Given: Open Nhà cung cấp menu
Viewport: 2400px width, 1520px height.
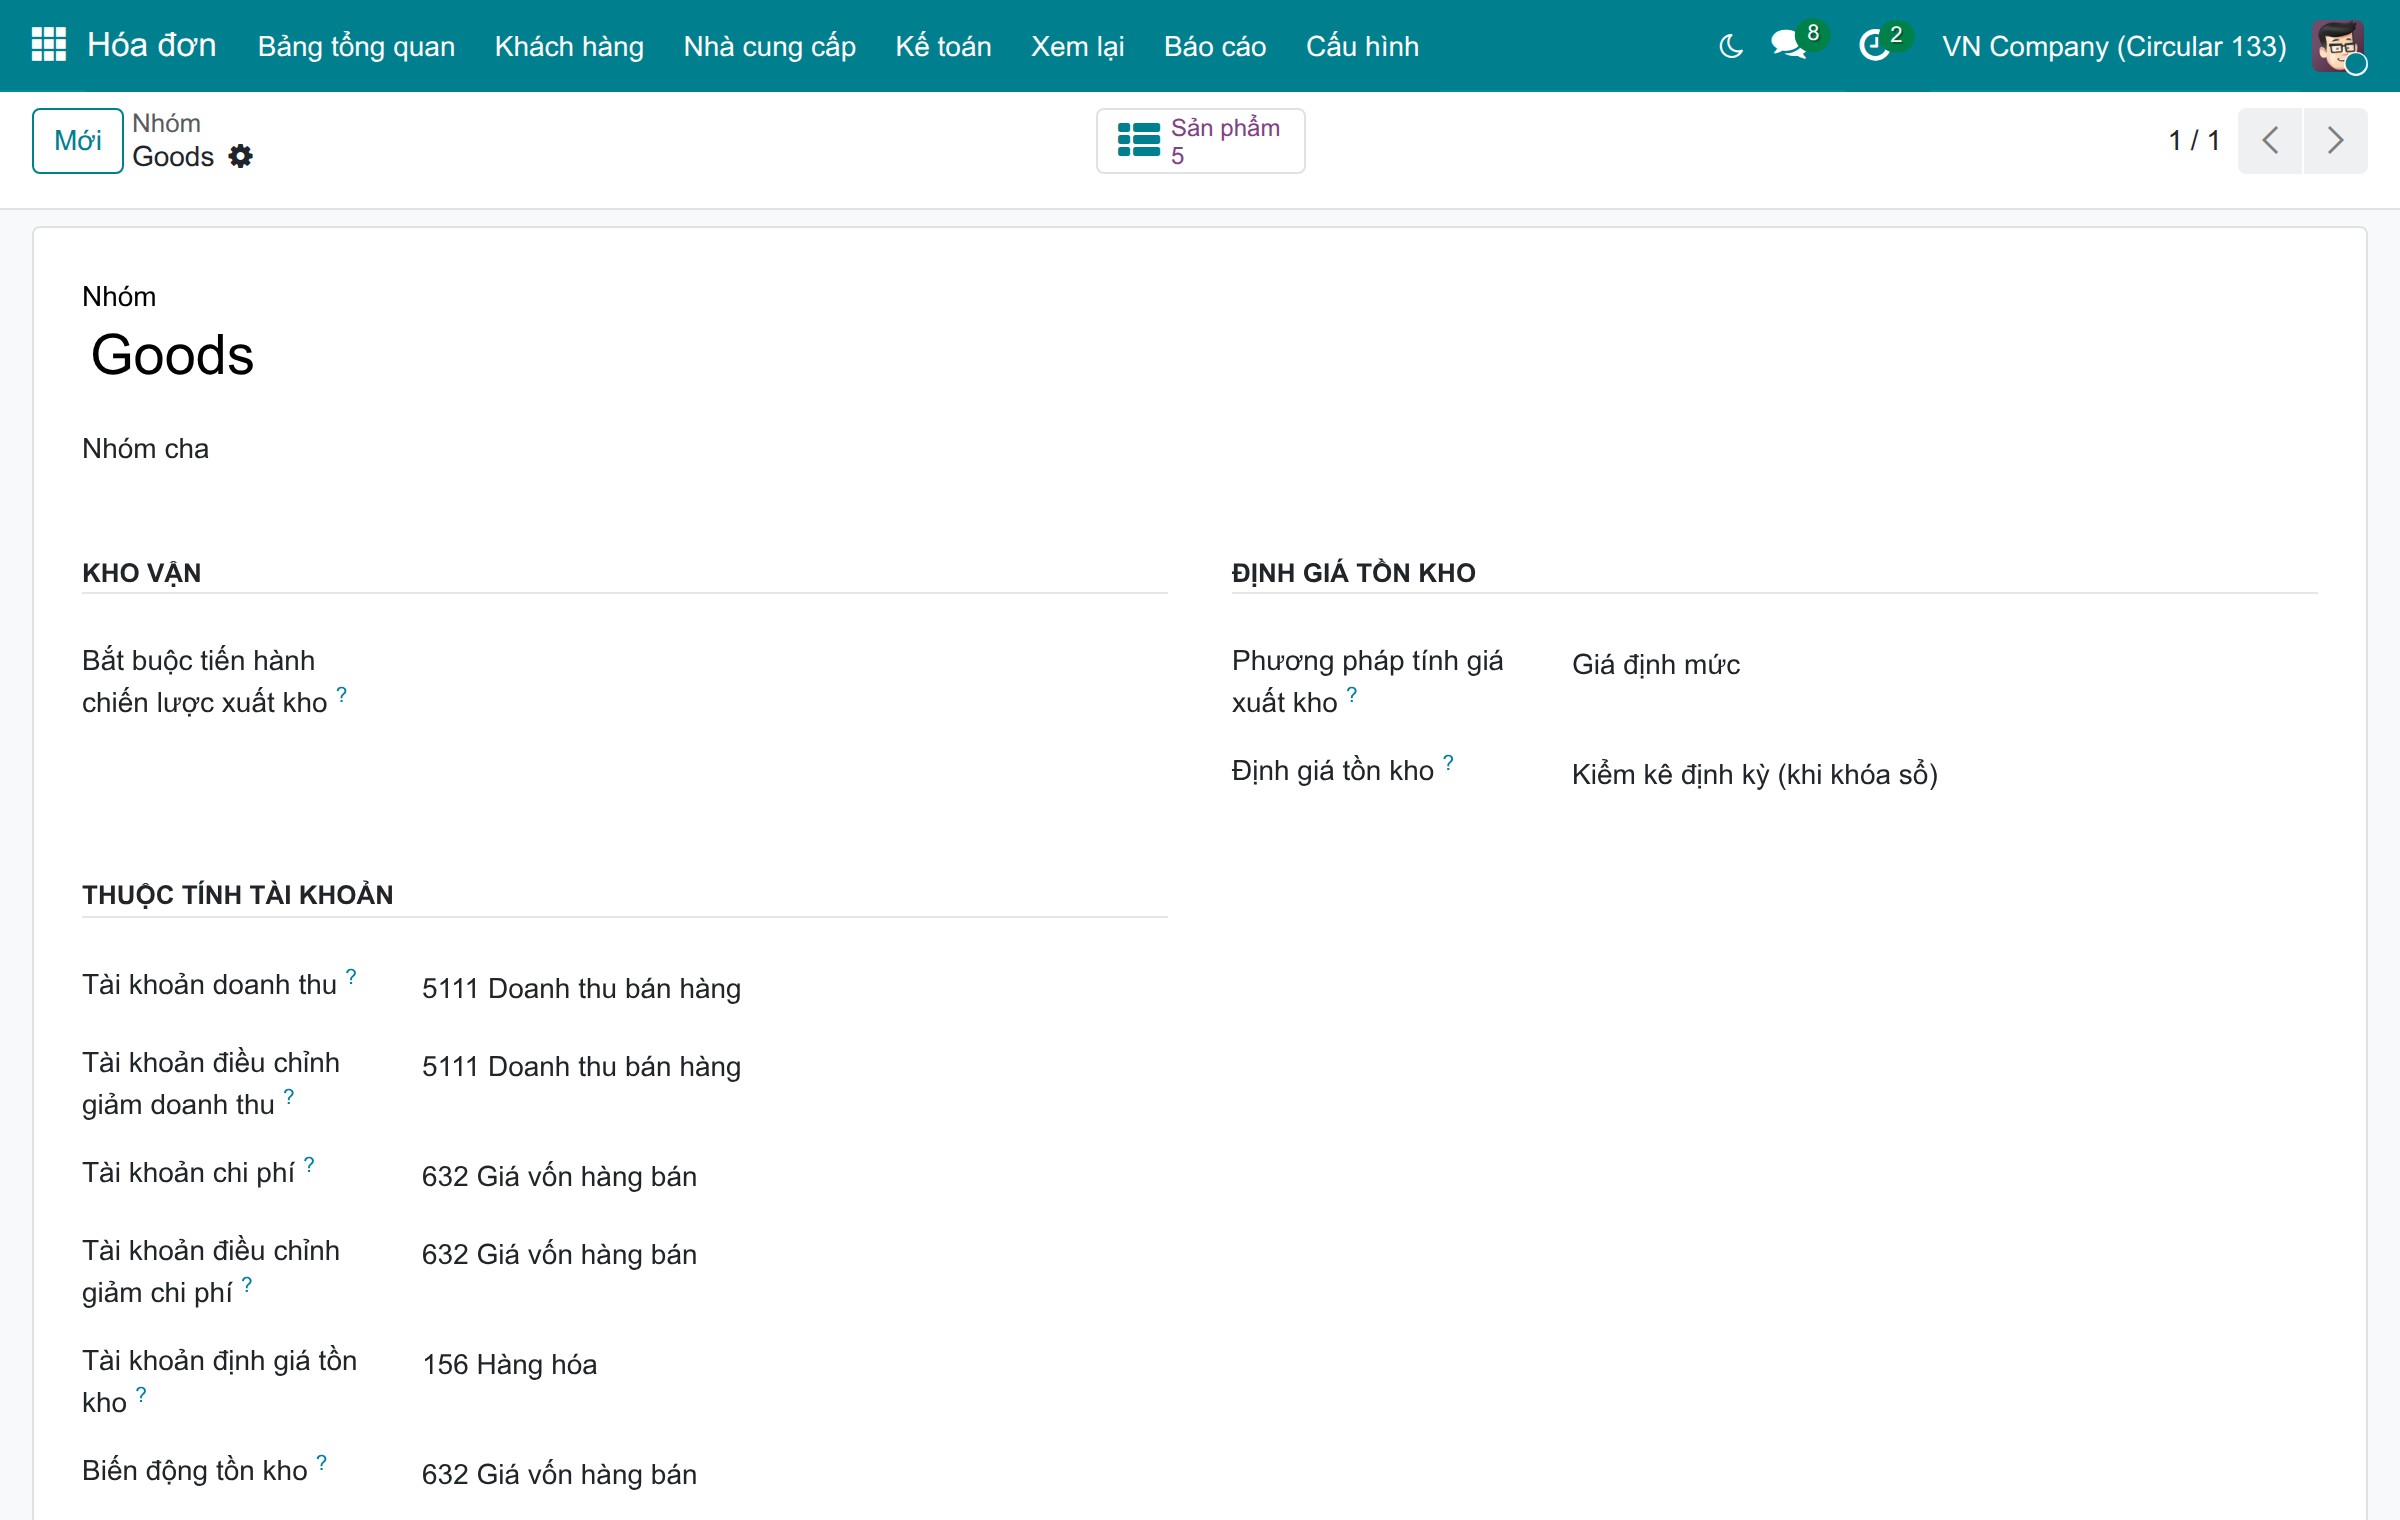Looking at the screenshot, I should (769, 46).
